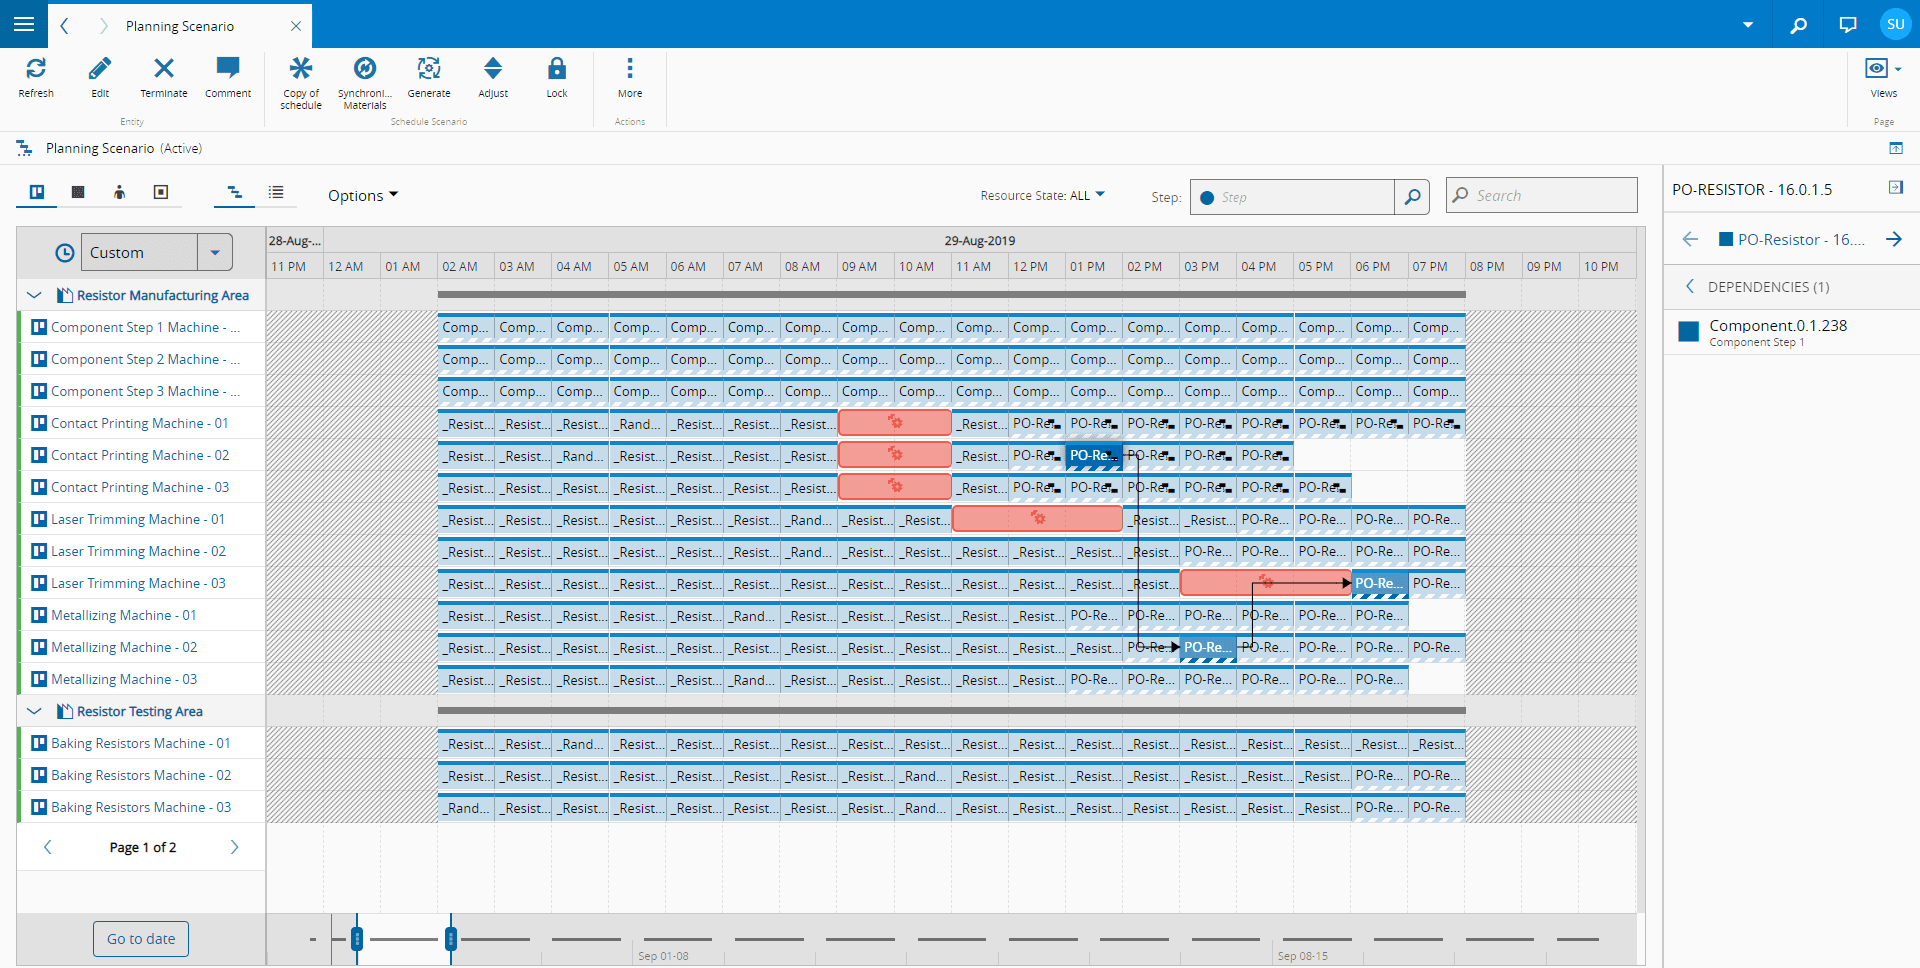Expand the Options dropdown

click(362, 196)
